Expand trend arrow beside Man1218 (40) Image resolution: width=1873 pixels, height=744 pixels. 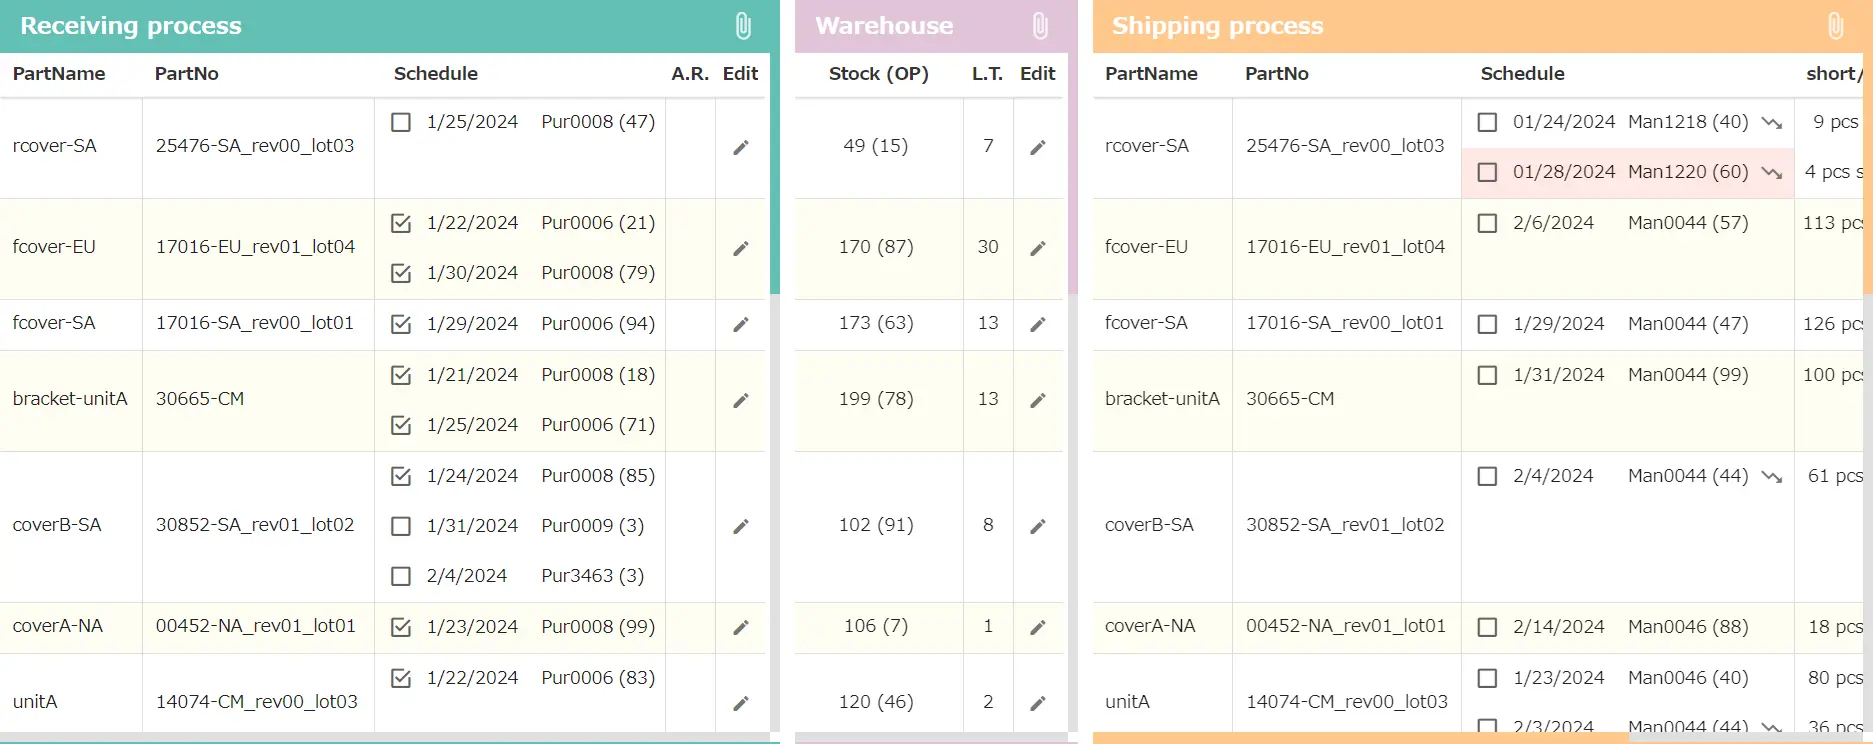click(1772, 123)
